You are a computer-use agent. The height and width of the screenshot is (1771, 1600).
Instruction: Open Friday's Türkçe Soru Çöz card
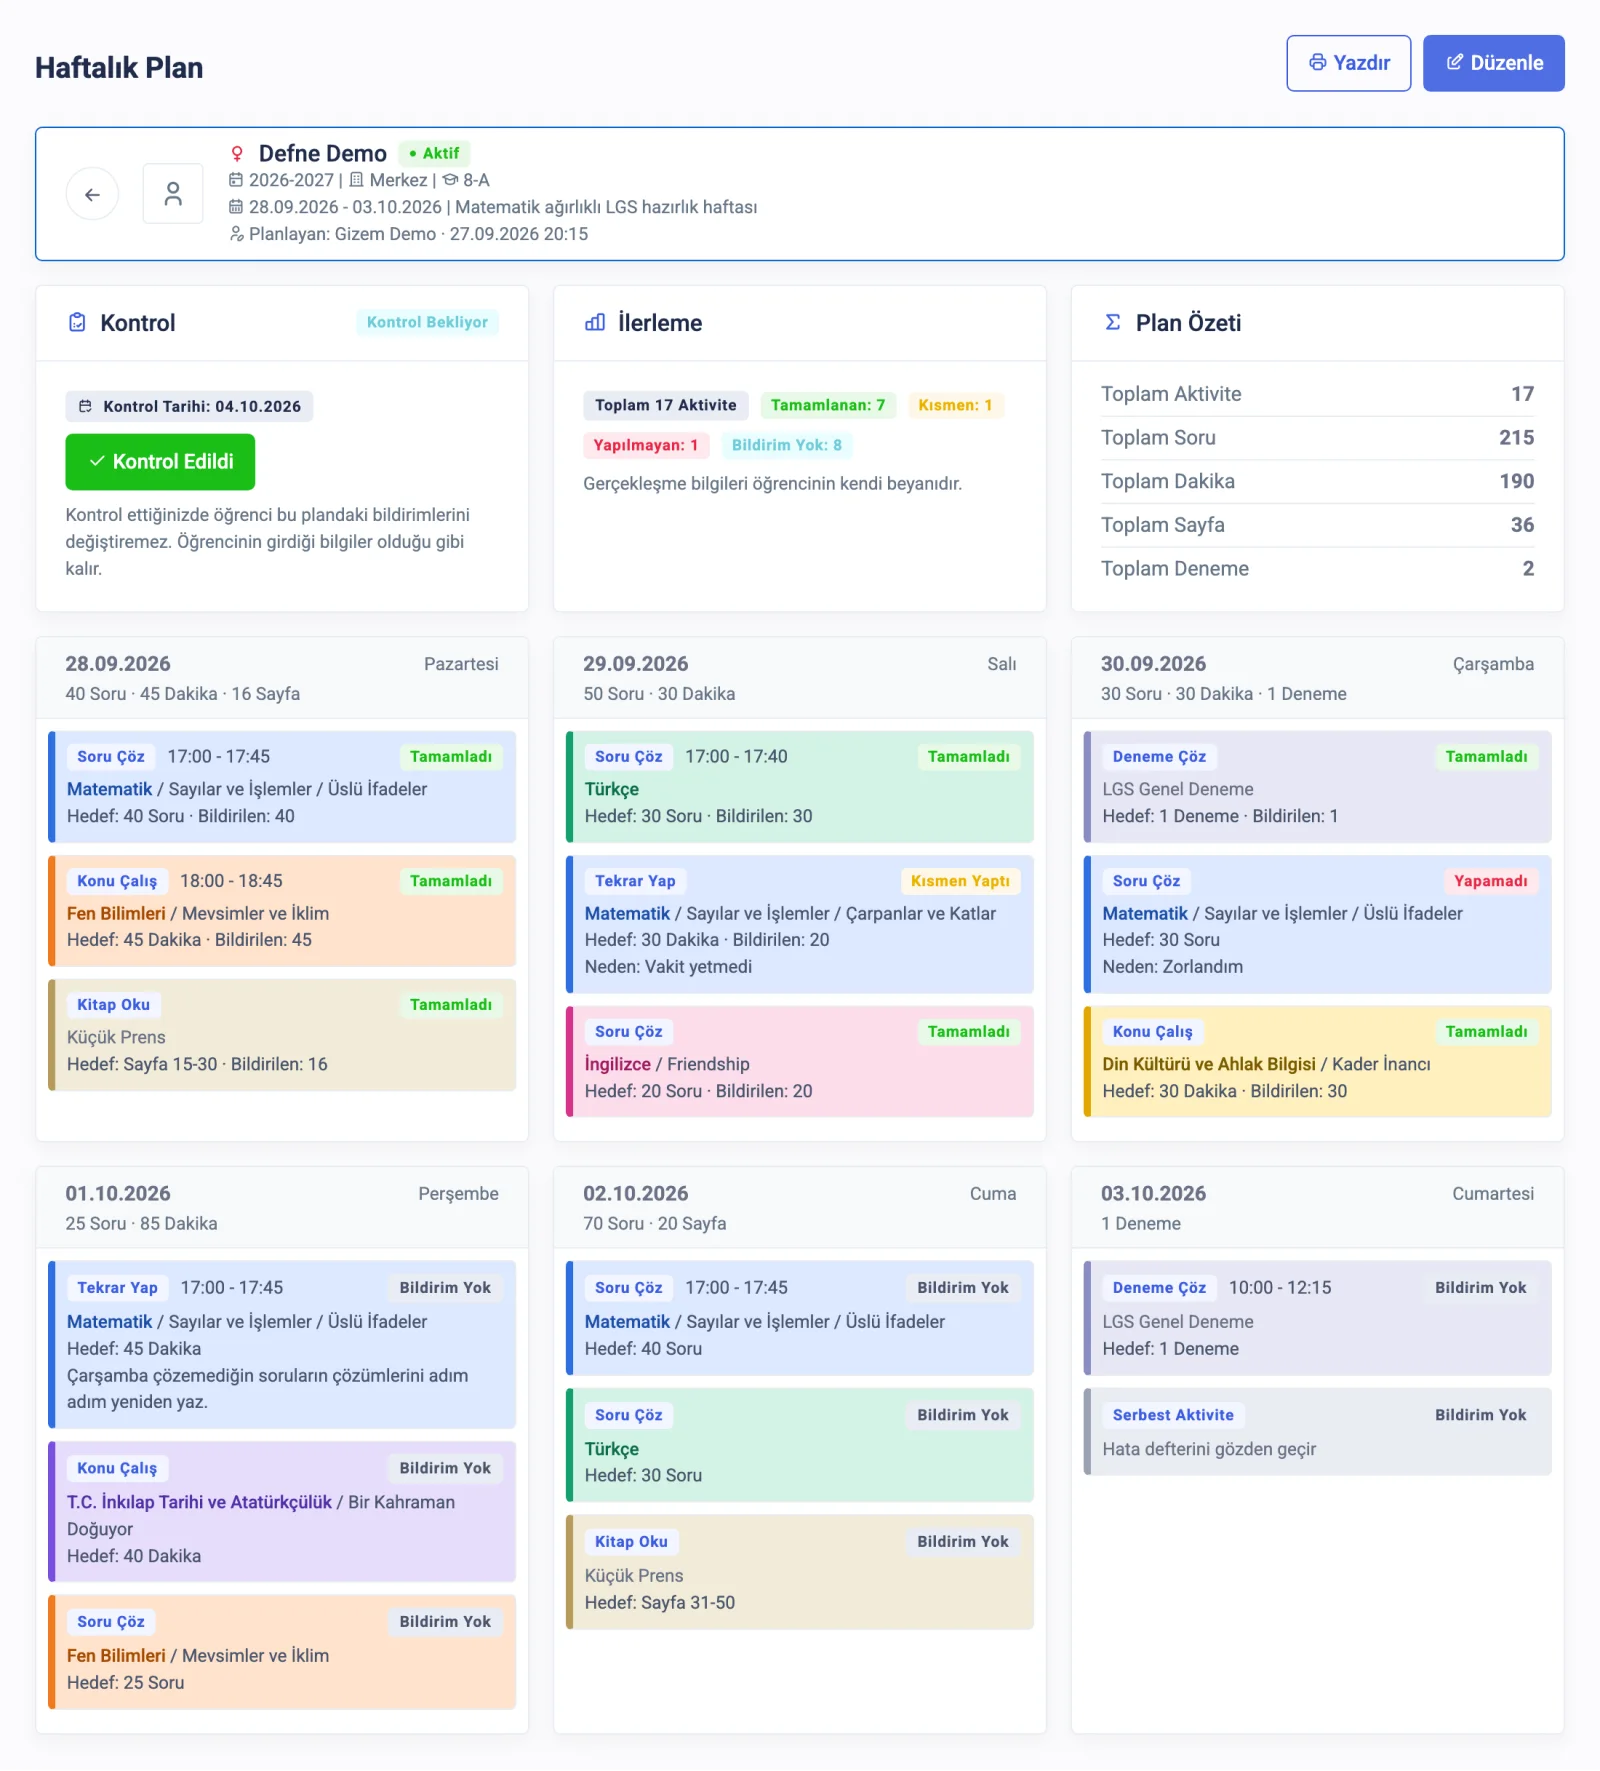click(x=800, y=1445)
